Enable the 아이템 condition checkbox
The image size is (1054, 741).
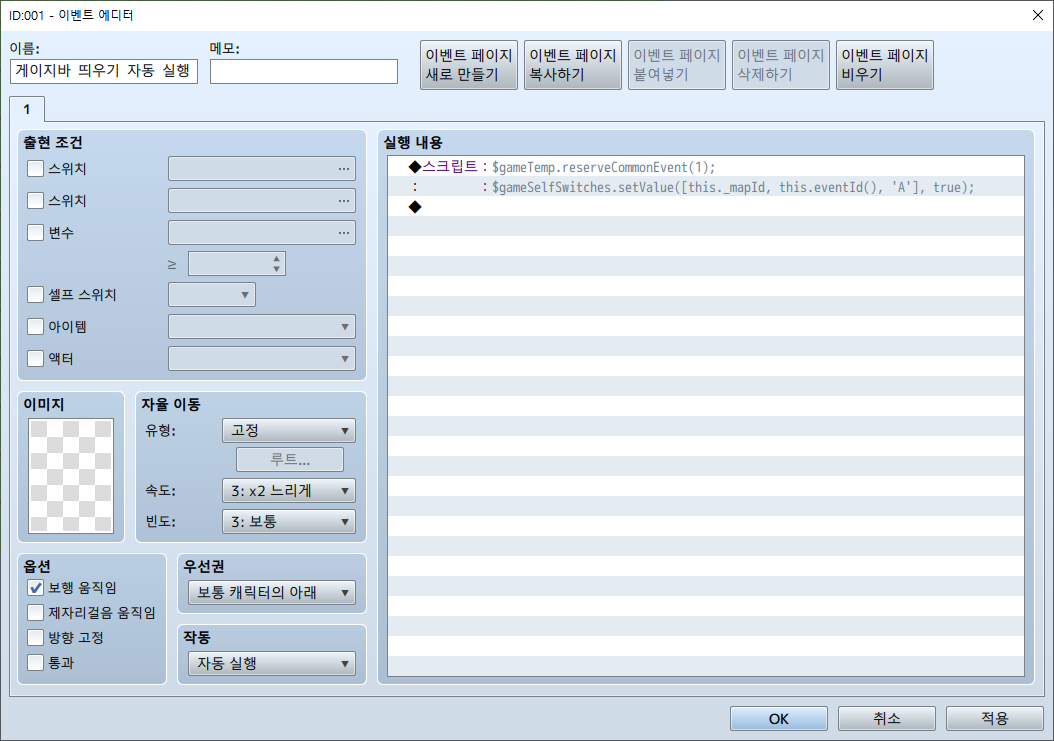pyautogui.click(x=36, y=327)
